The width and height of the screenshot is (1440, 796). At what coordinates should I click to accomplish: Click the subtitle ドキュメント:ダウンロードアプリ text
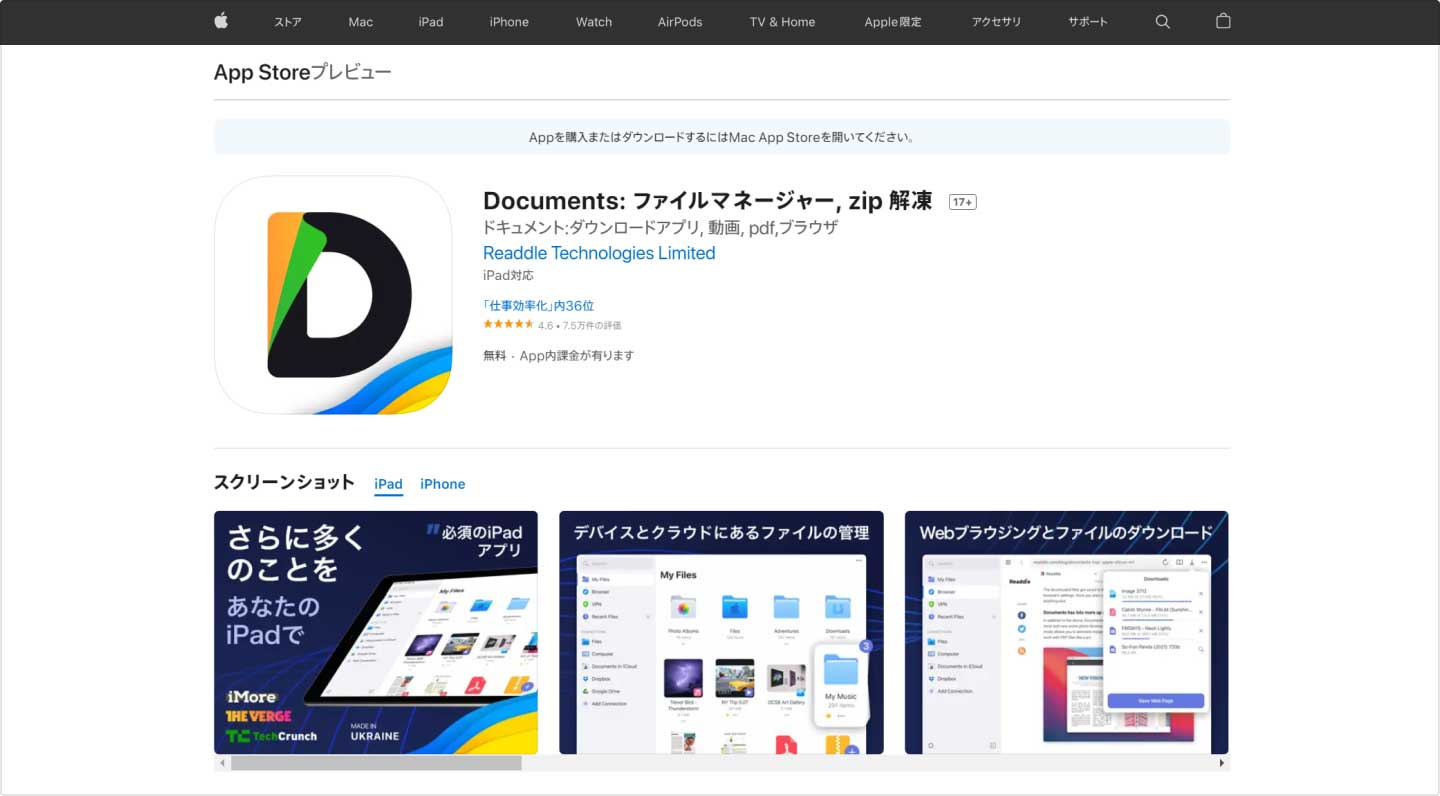point(660,227)
